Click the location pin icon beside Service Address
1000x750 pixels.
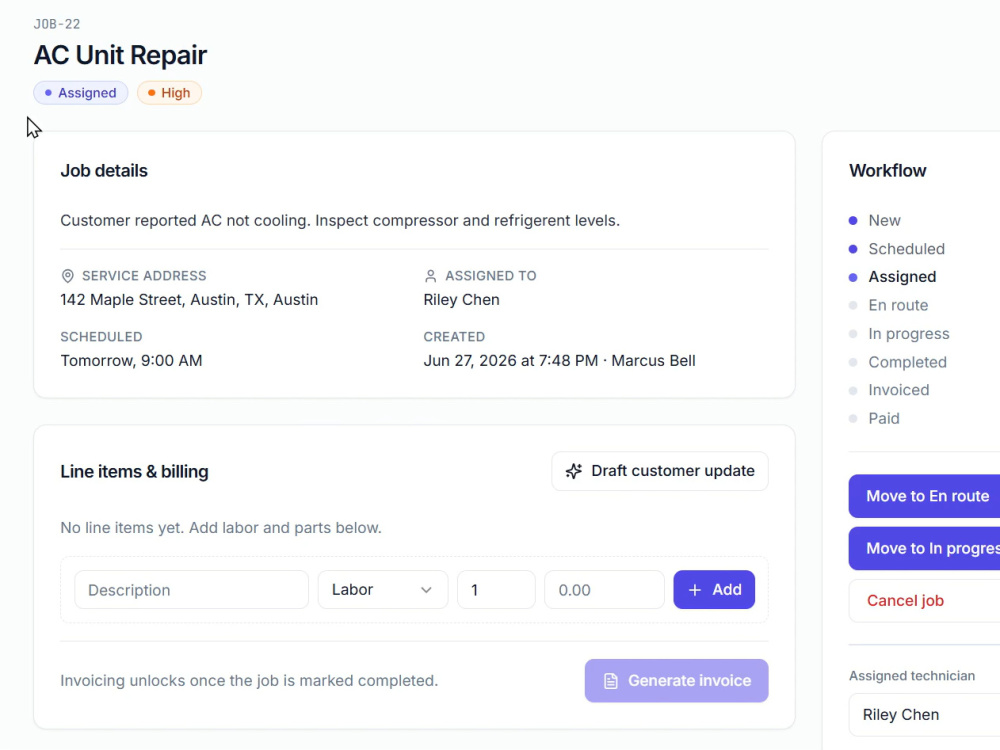(x=67, y=276)
